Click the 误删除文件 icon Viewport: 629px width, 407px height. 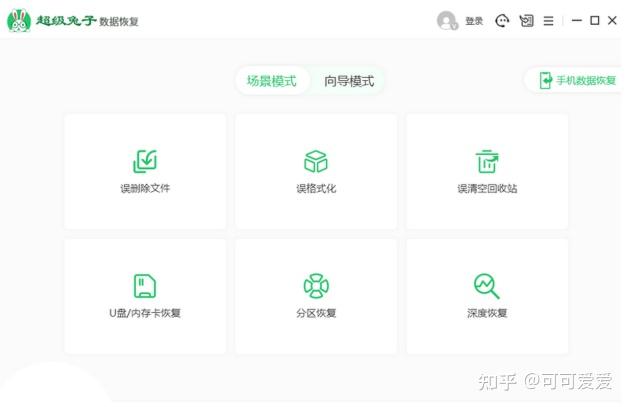click(x=145, y=161)
